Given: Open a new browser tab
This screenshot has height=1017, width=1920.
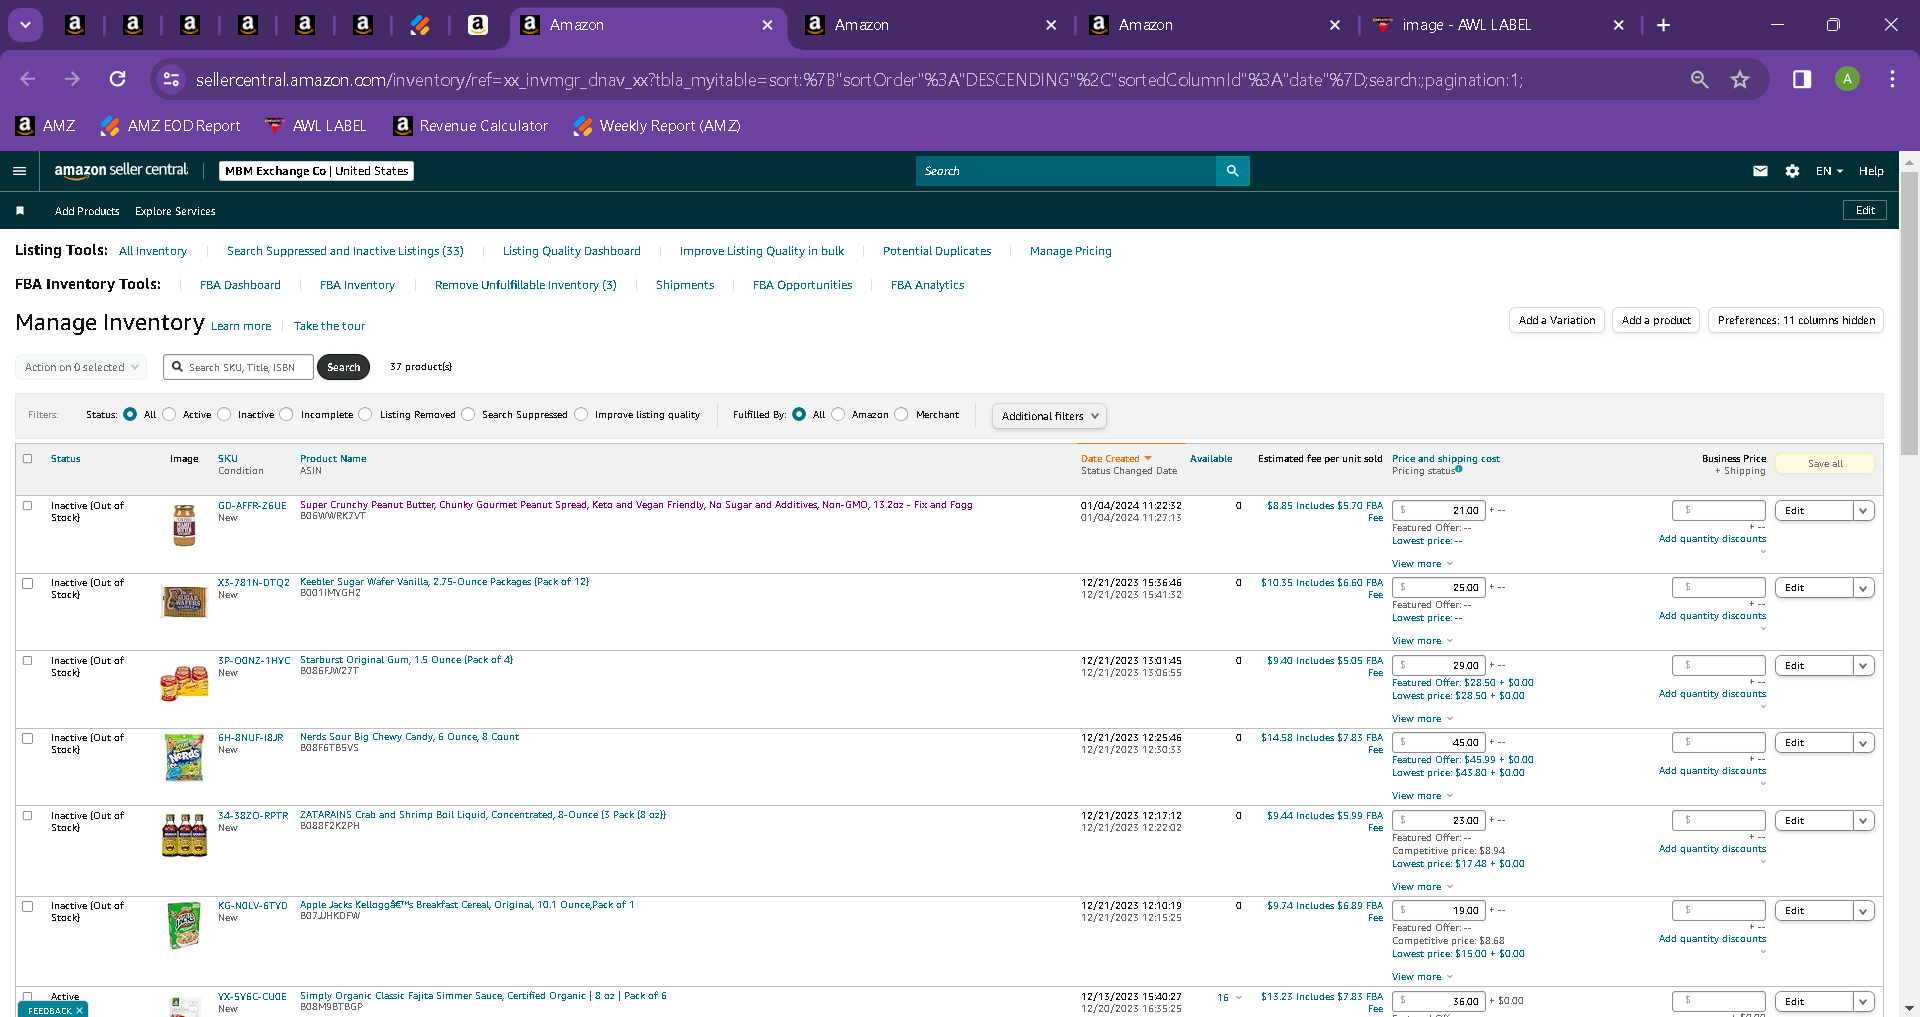Looking at the screenshot, I should [x=1663, y=25].
